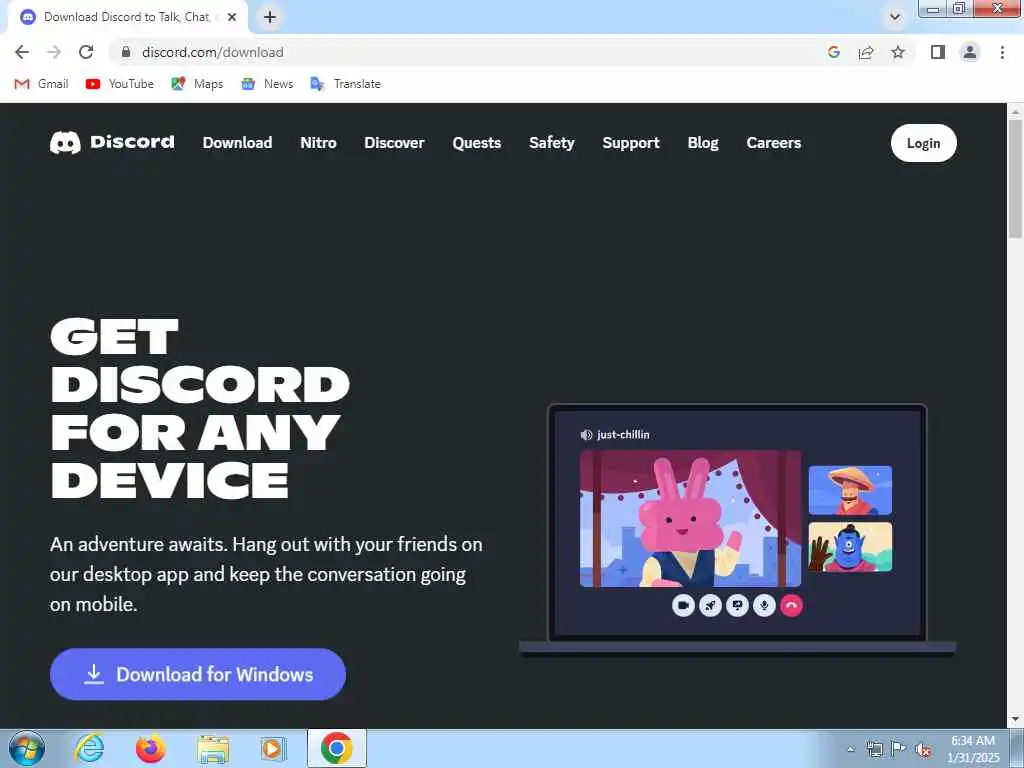The height and width of the screenshot is (768, 1024).
Task: Select Blog in Discord navigation
Action: 703,142
